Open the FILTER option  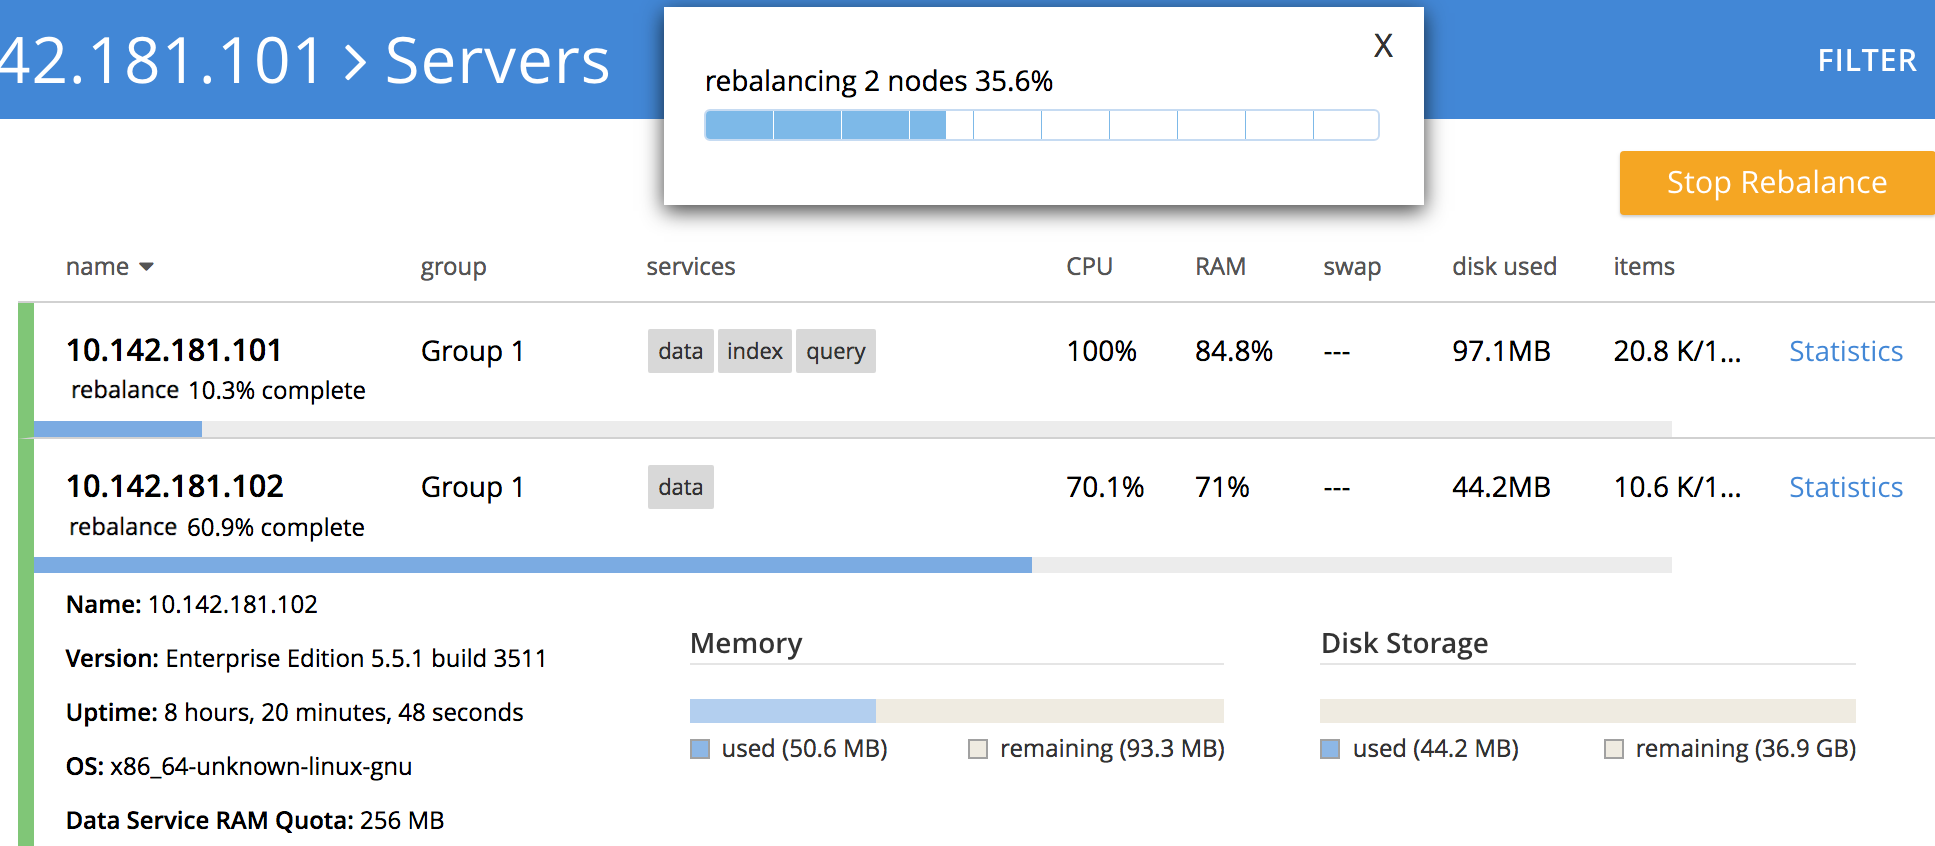pyautogui.click(x=1866, y=61)
